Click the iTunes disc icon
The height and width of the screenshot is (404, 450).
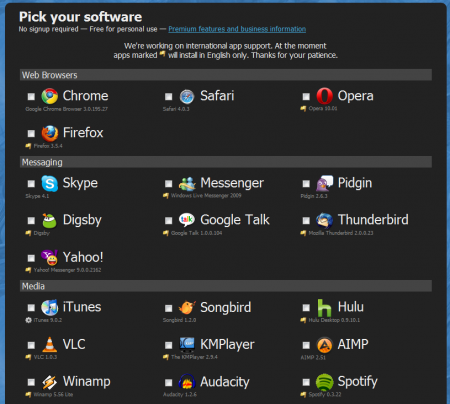(x=49, y=307)
